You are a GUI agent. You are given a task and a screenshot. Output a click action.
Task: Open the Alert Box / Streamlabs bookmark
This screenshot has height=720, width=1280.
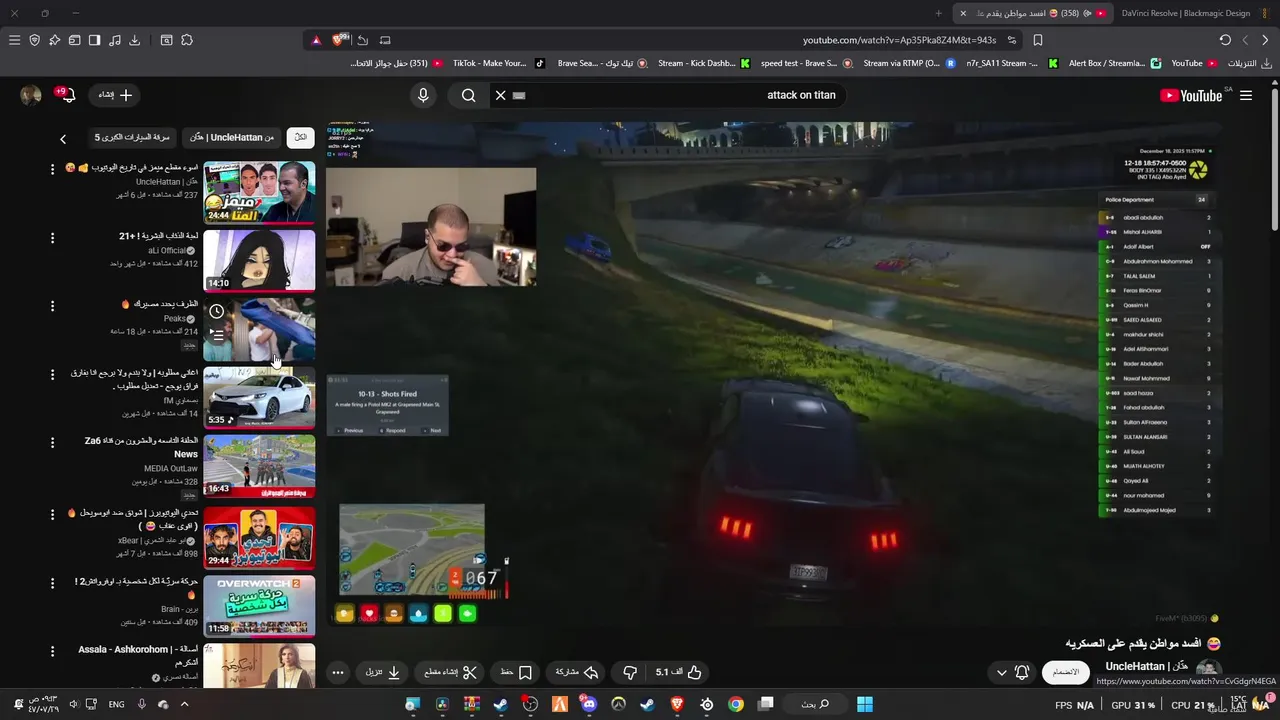pos(1115,63)
